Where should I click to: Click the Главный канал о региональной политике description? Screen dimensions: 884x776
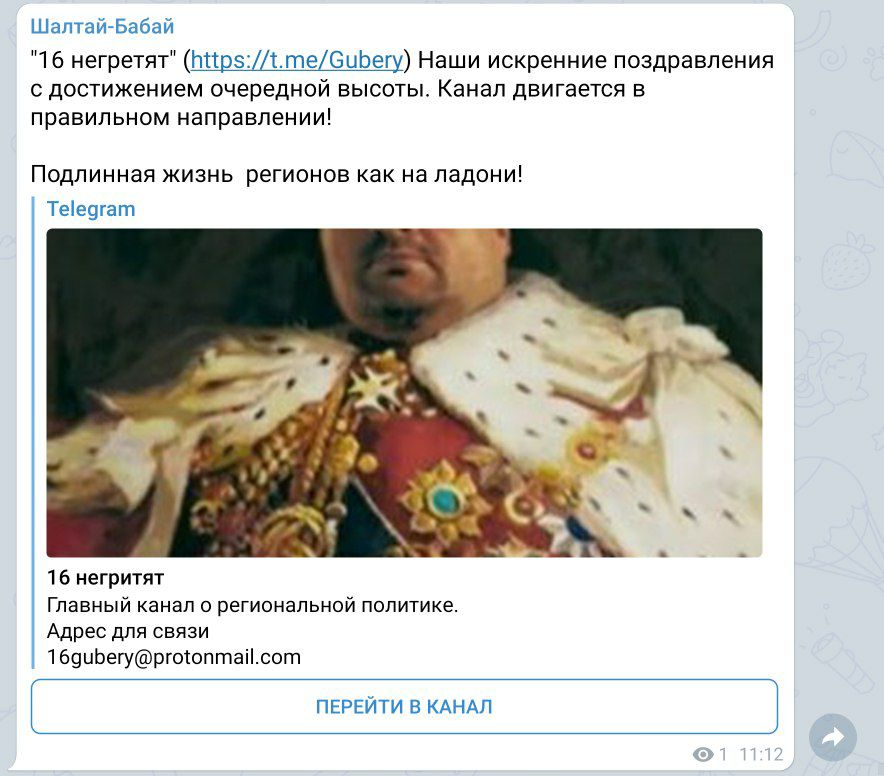pyautogui.click(x=253, y=605)
